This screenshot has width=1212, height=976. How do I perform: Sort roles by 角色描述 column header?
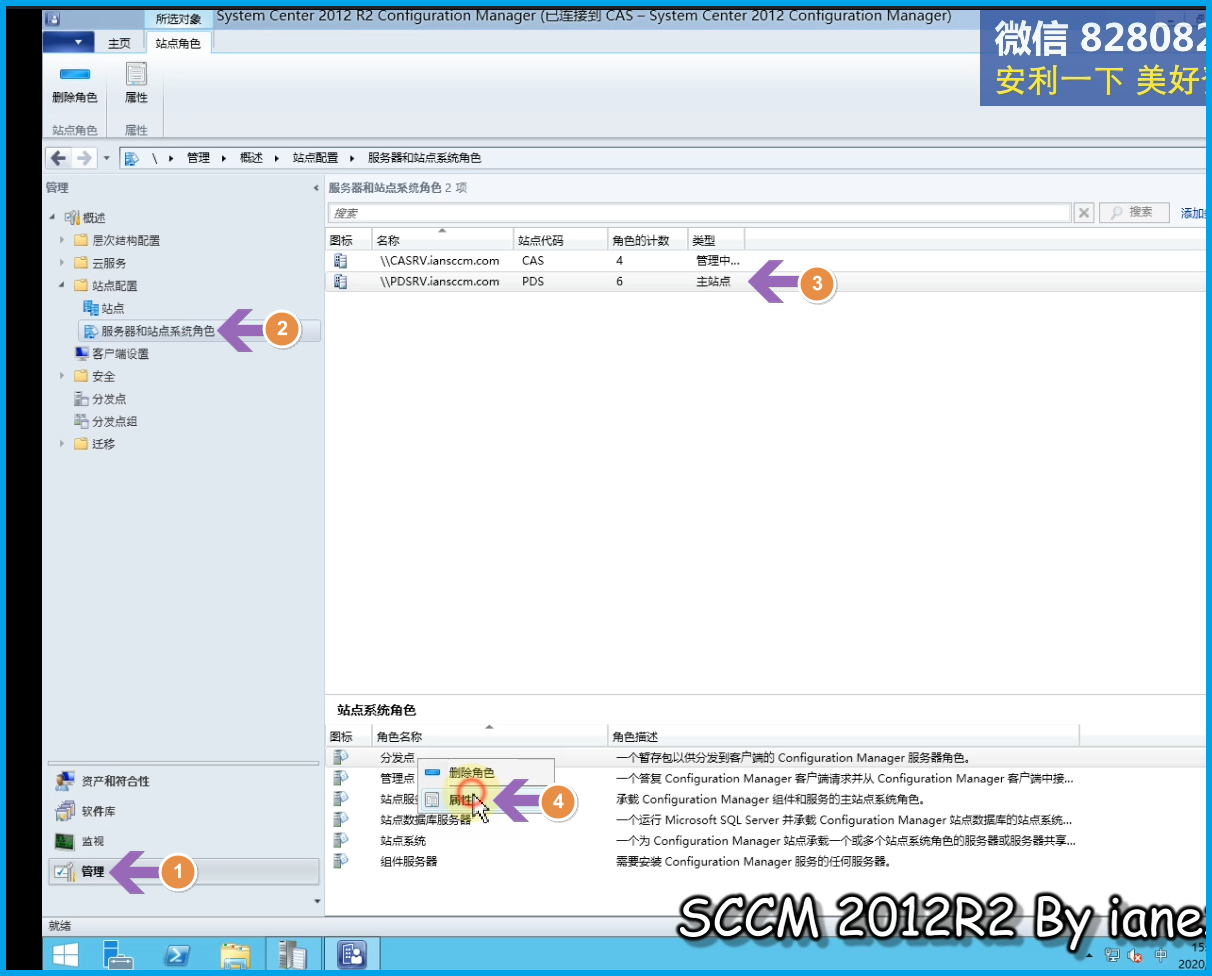point(843,737)
